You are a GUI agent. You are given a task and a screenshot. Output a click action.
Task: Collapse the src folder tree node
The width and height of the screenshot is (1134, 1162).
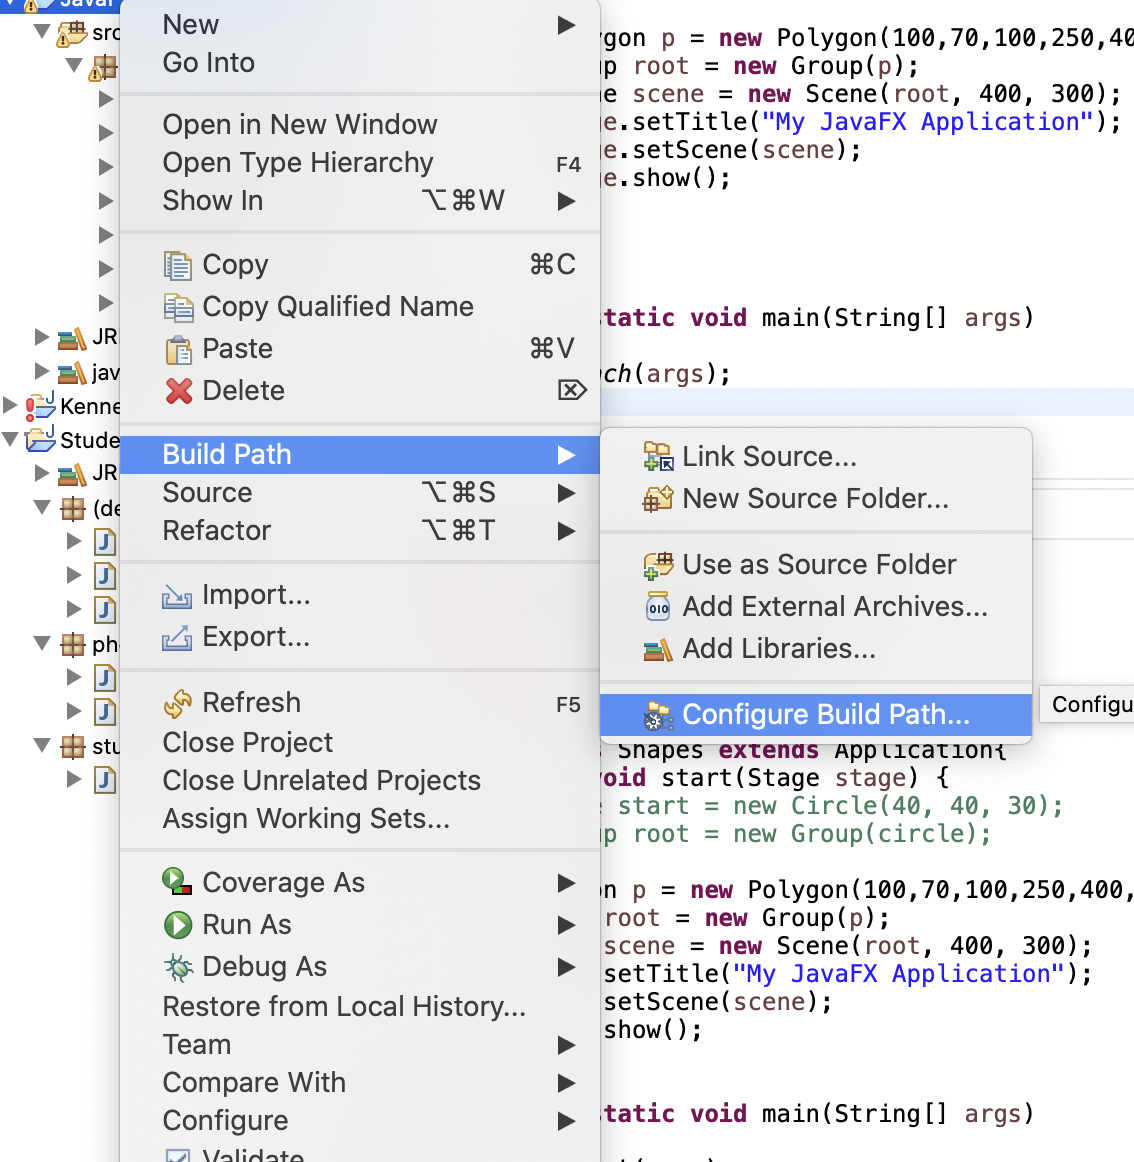pos(42,31)
